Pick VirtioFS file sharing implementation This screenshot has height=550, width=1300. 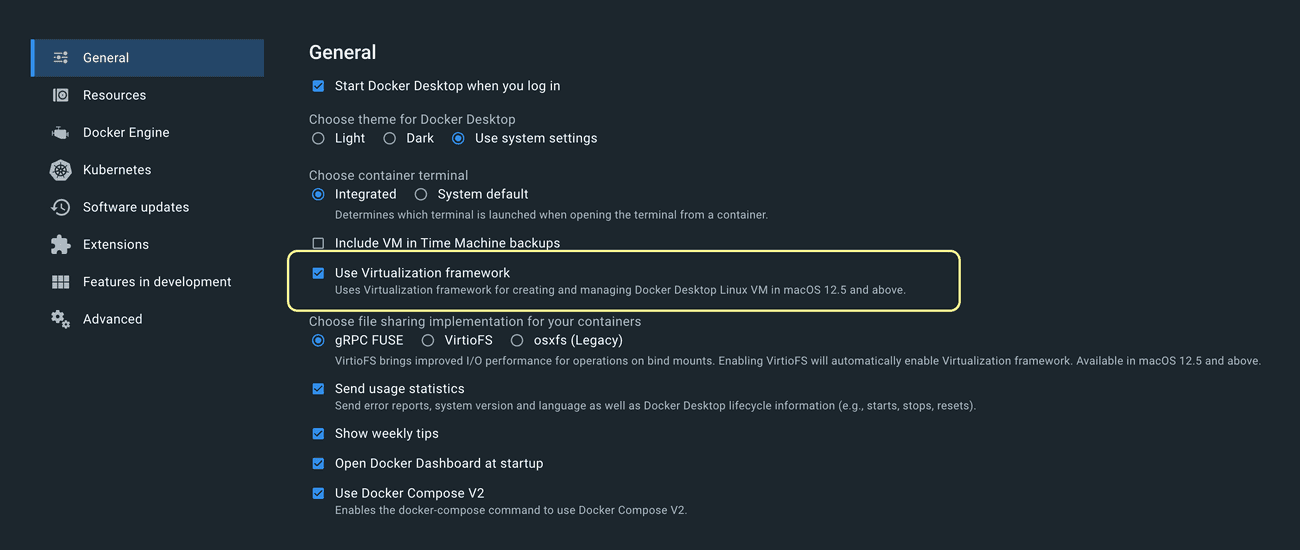point(428,340)
